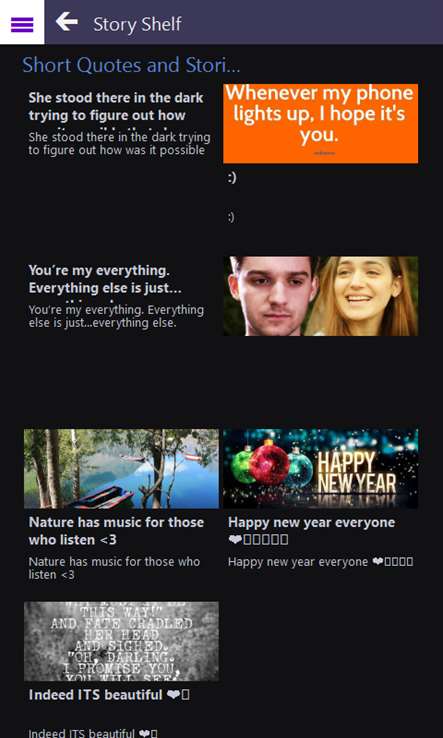Open the 'You're my everything' story title
The image size is (443, 738).
(105, 279)
